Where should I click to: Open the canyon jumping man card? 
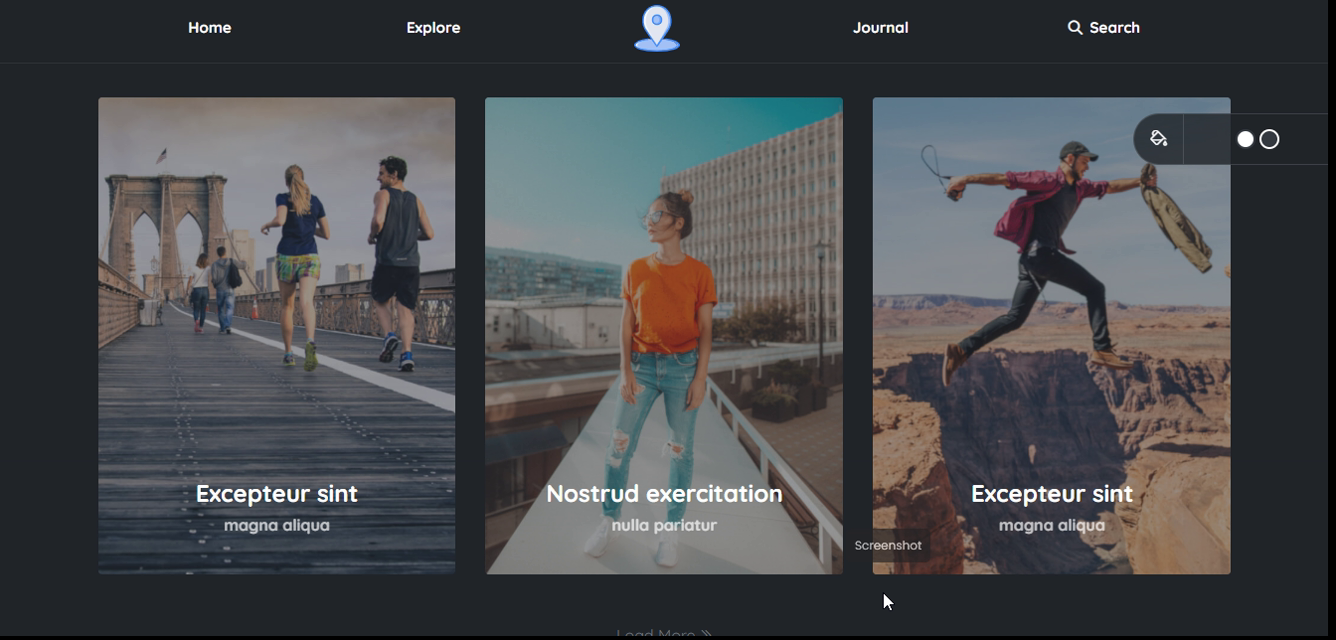(x=1051, y=335)
